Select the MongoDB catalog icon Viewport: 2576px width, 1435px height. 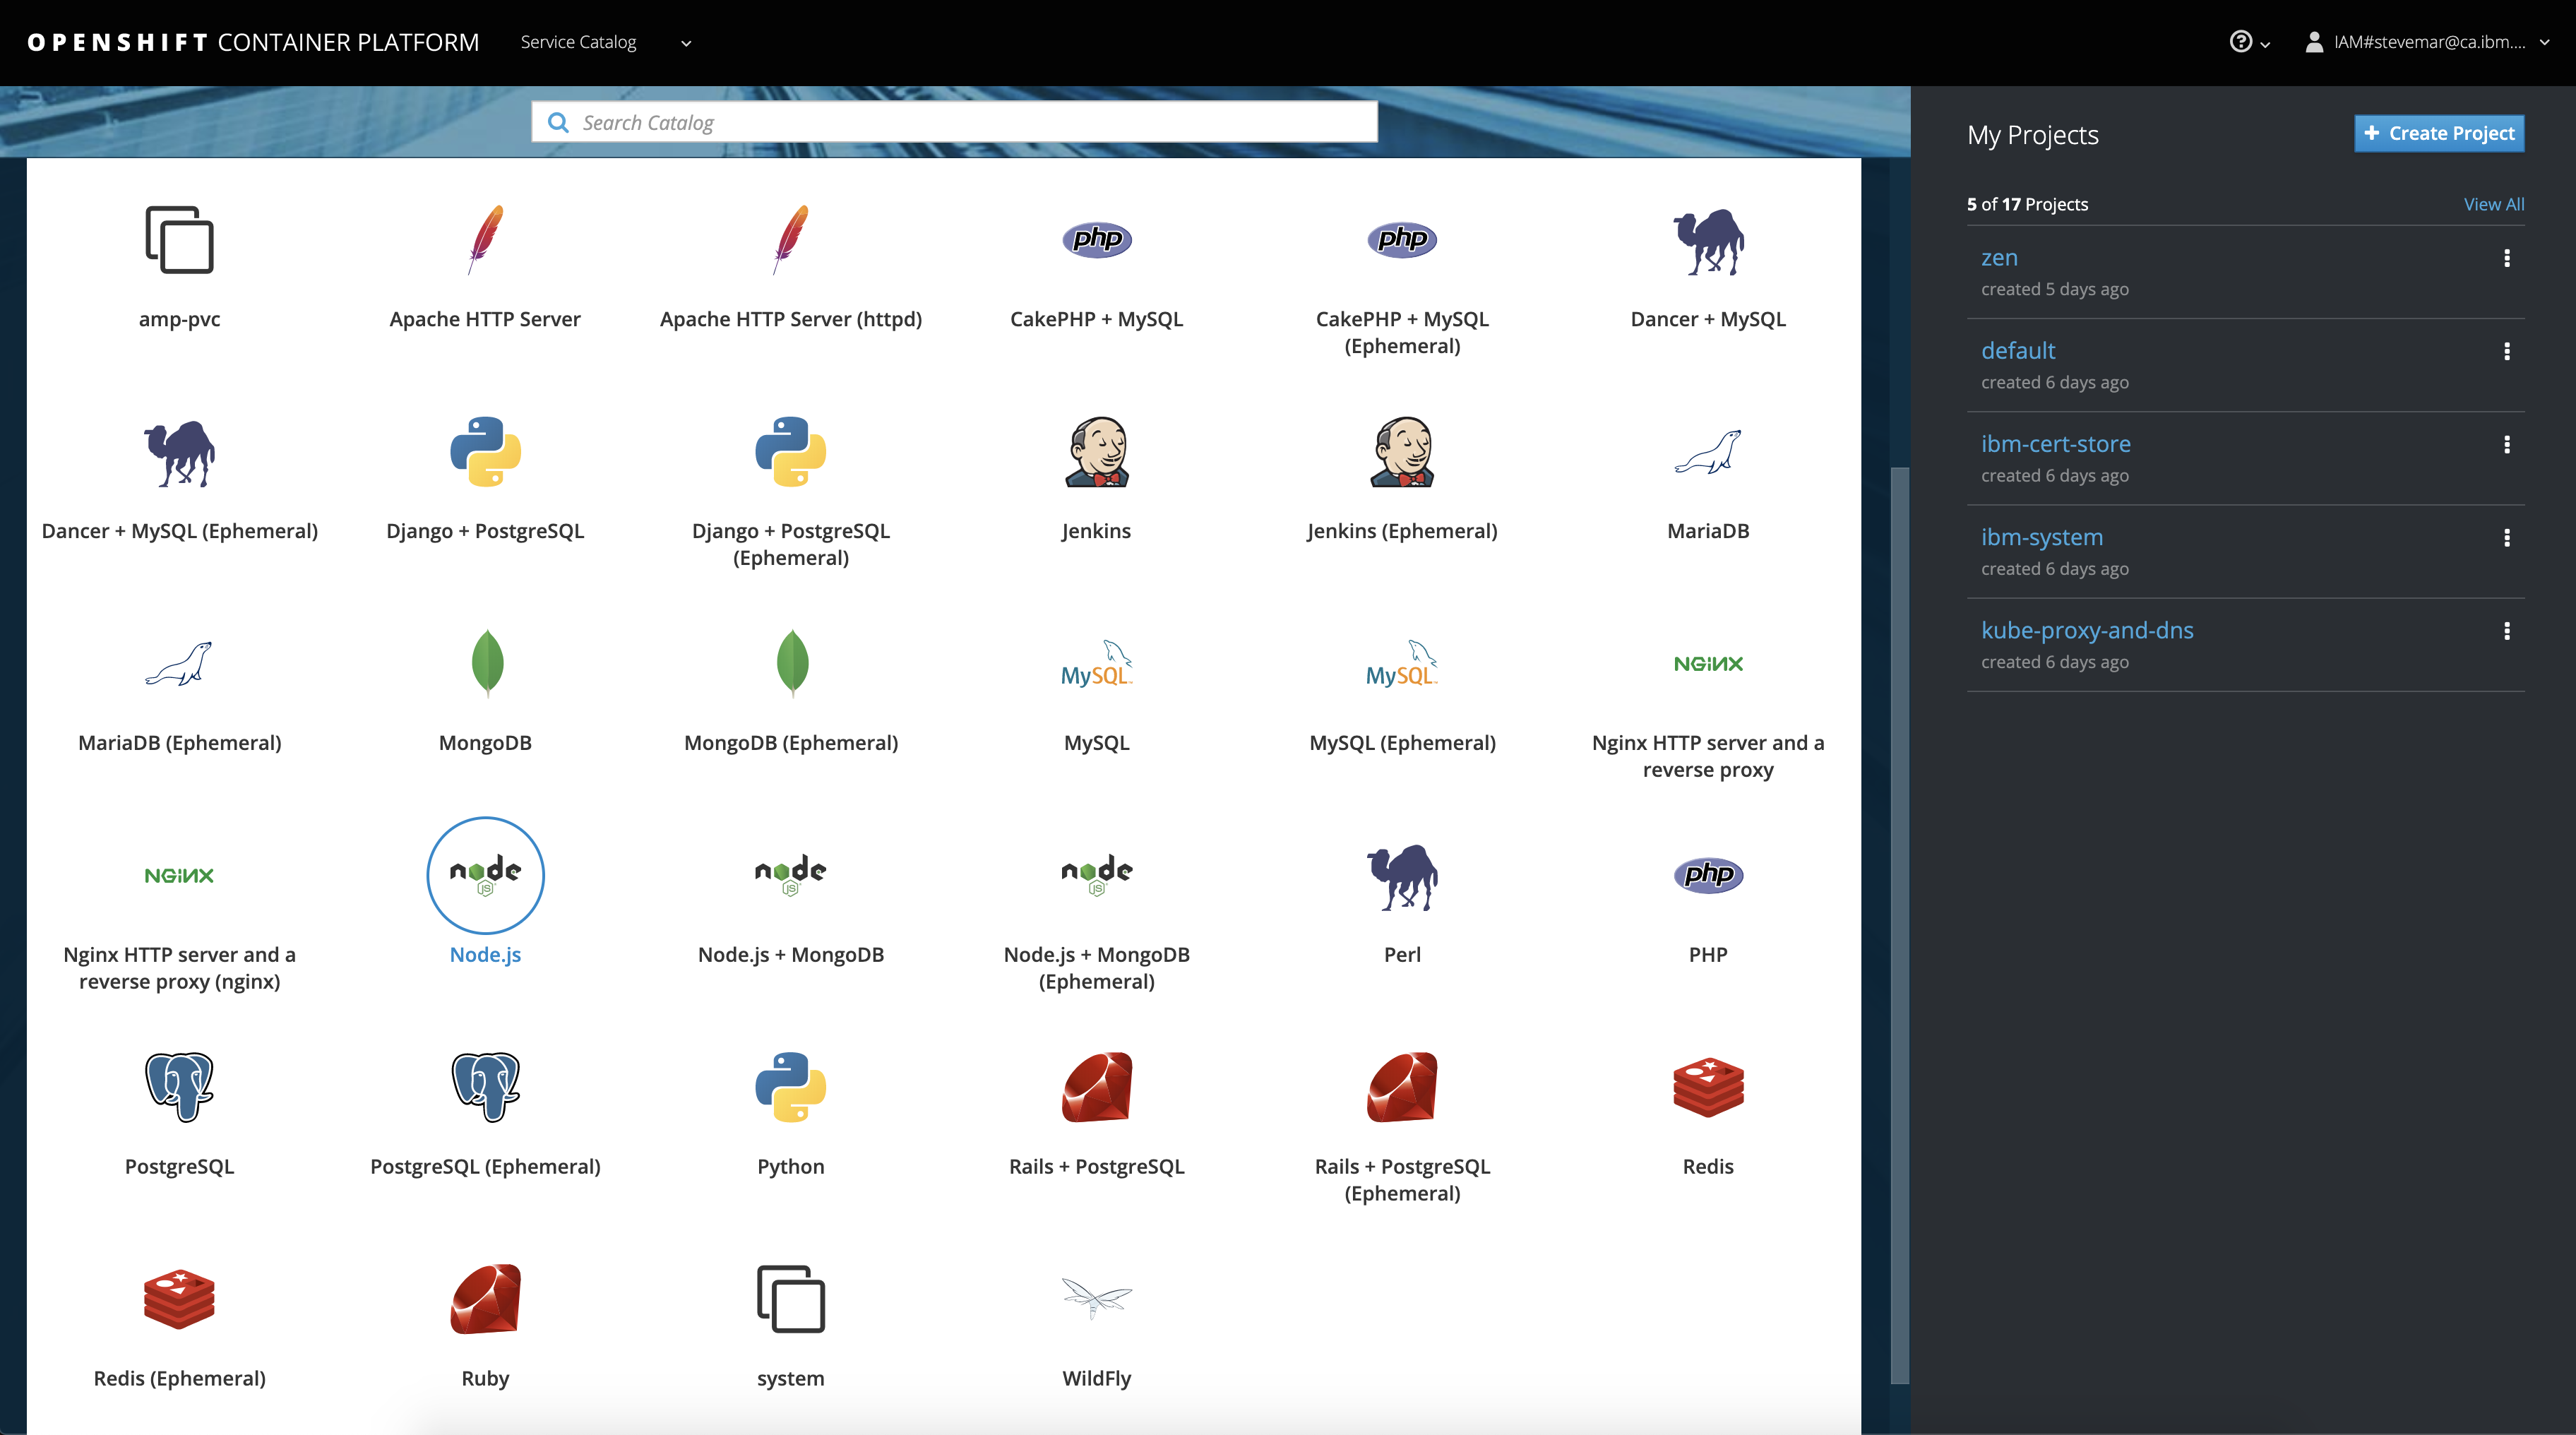486,662
